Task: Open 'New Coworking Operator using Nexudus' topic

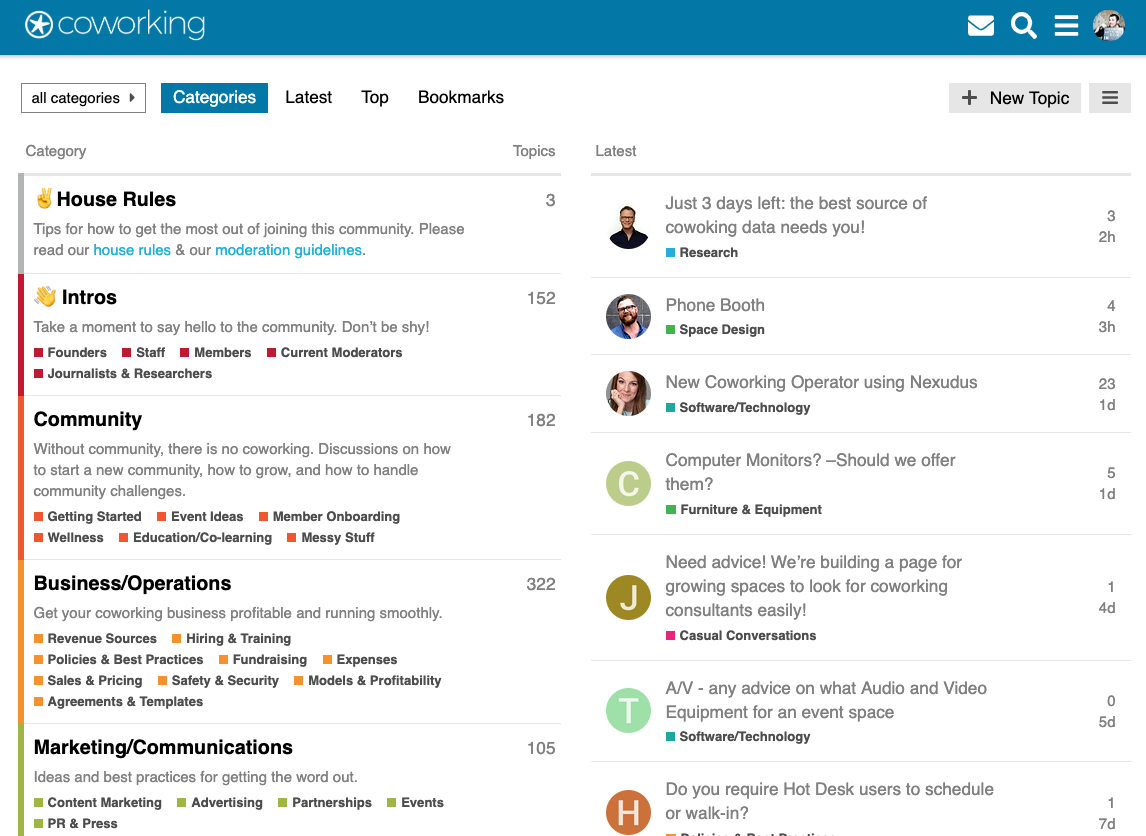Action: click(821, 382)
